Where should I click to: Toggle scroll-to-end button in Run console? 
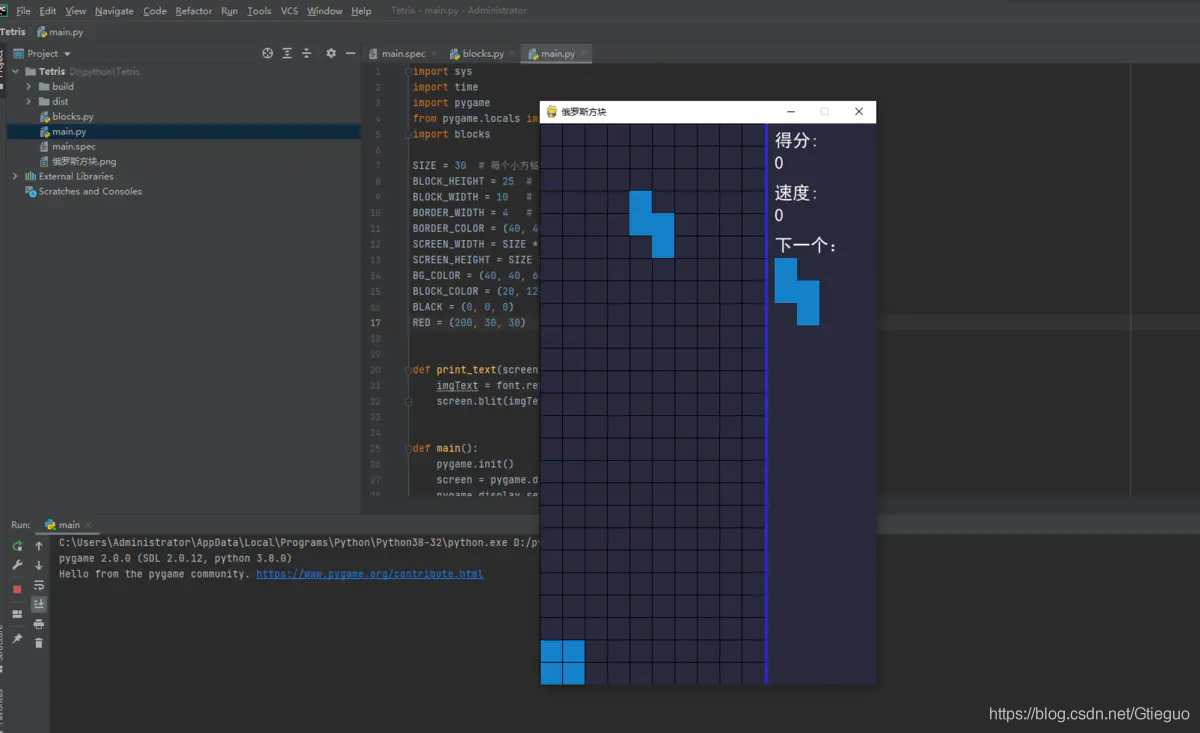point(39,604)
